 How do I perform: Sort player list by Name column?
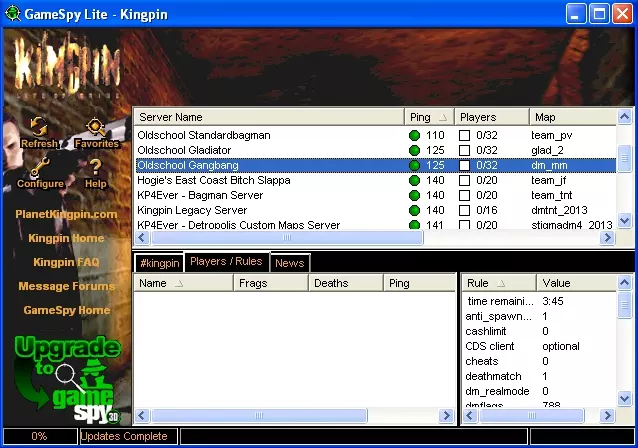point(184,283)
